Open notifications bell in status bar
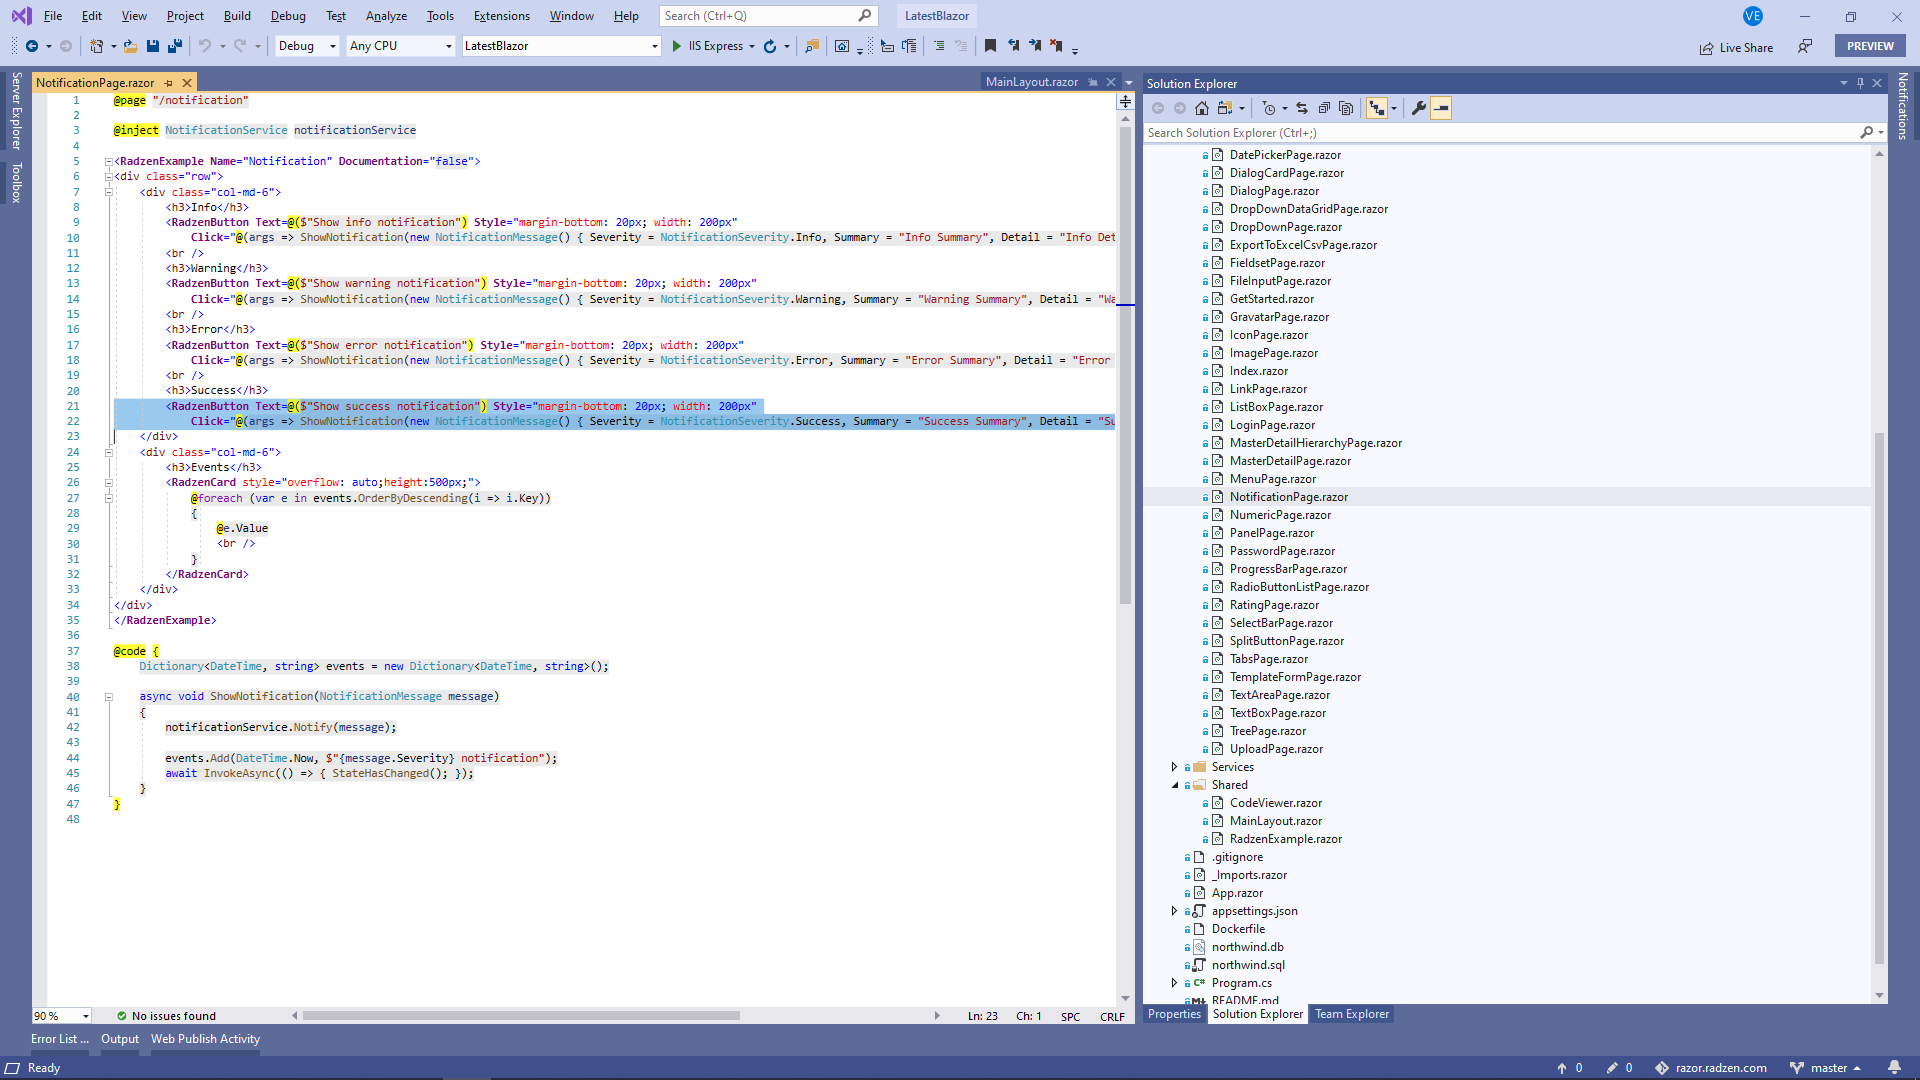This screenshot has height=1080, width=1920. (1894, 1067)
